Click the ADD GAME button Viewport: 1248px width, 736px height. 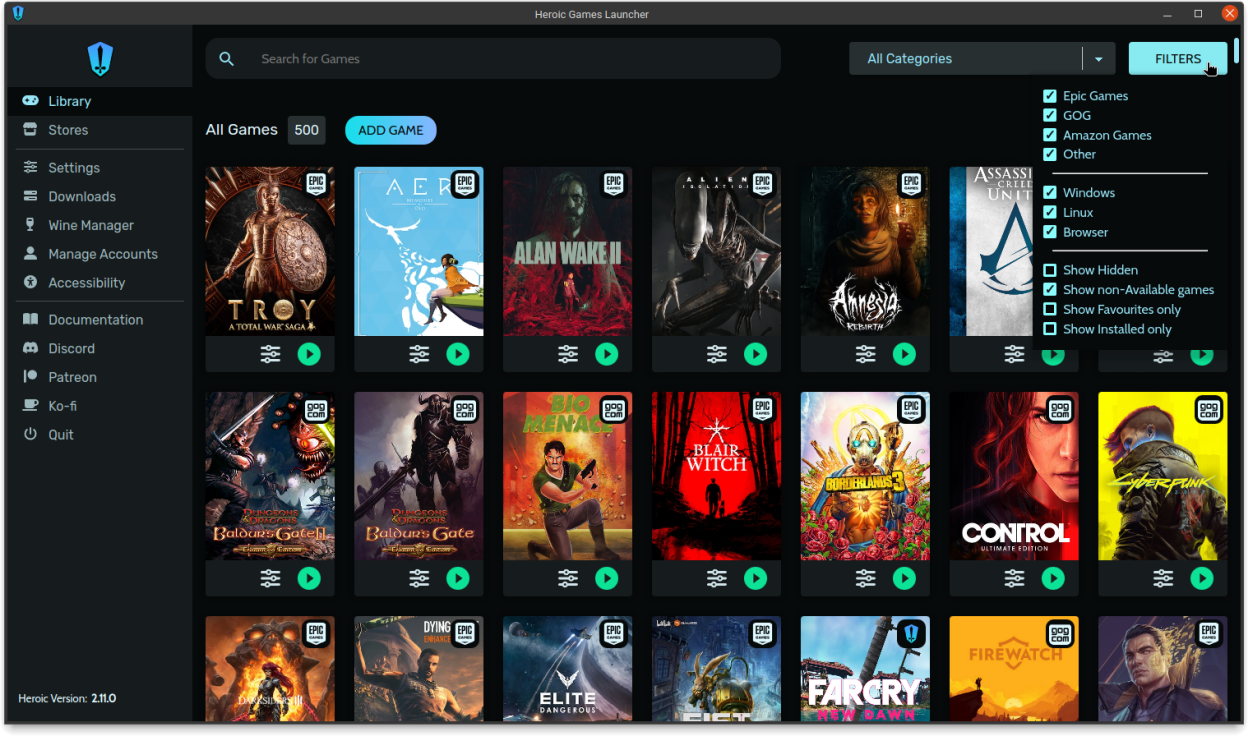pos(390,130)
